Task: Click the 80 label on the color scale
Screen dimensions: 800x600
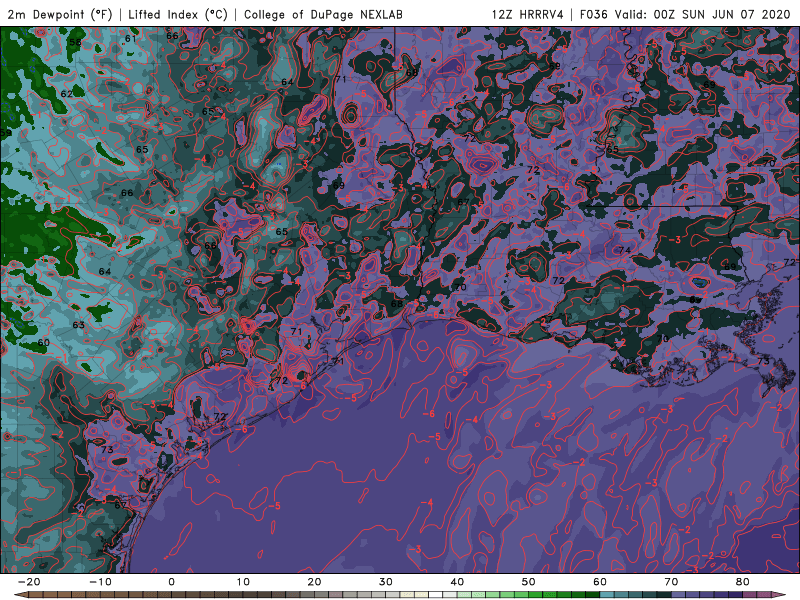Action: (x=743, y=582)
